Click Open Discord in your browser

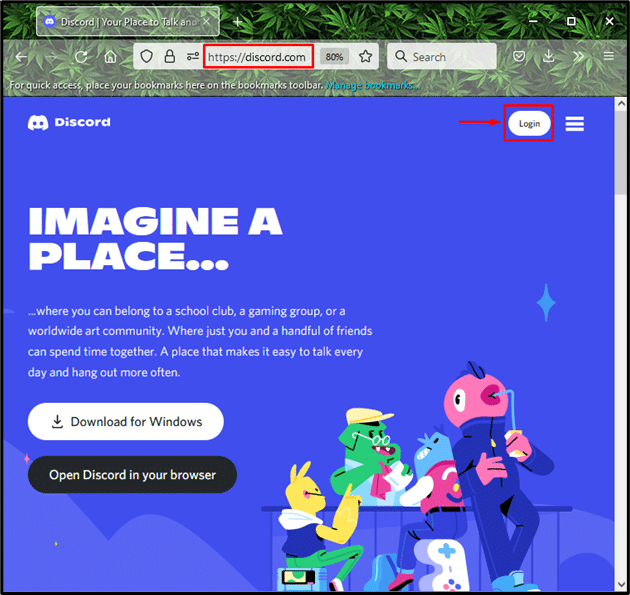pyautogui.click(x=132, y=474)
